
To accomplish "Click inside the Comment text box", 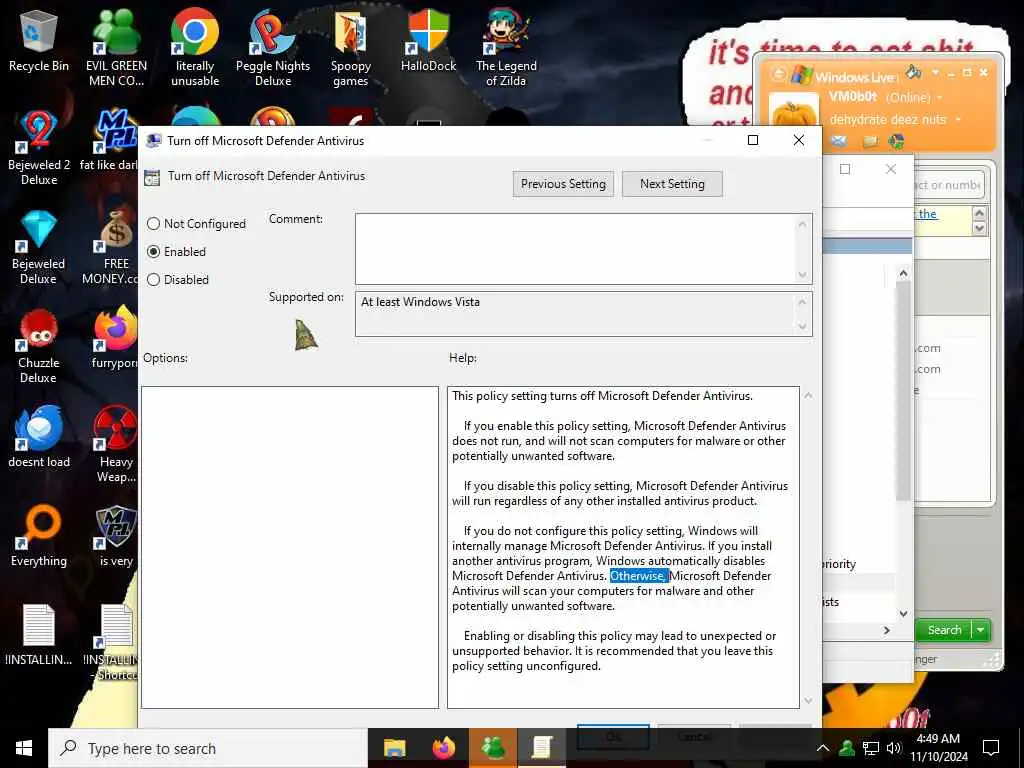I will [x=575, y=249].
